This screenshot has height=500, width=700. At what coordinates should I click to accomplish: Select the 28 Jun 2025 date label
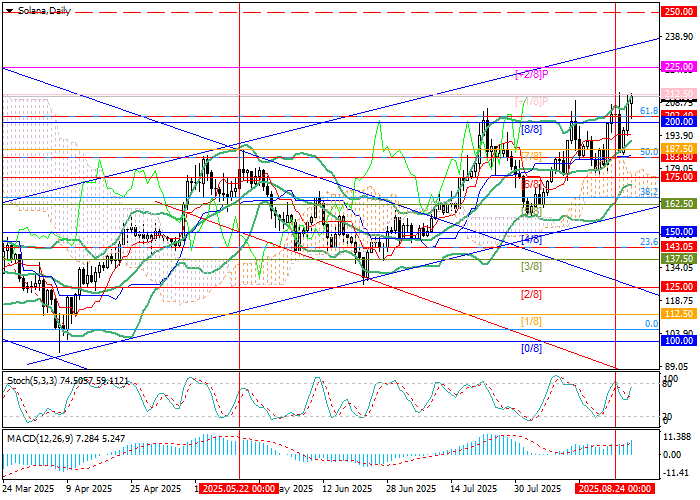coord(411,489)
